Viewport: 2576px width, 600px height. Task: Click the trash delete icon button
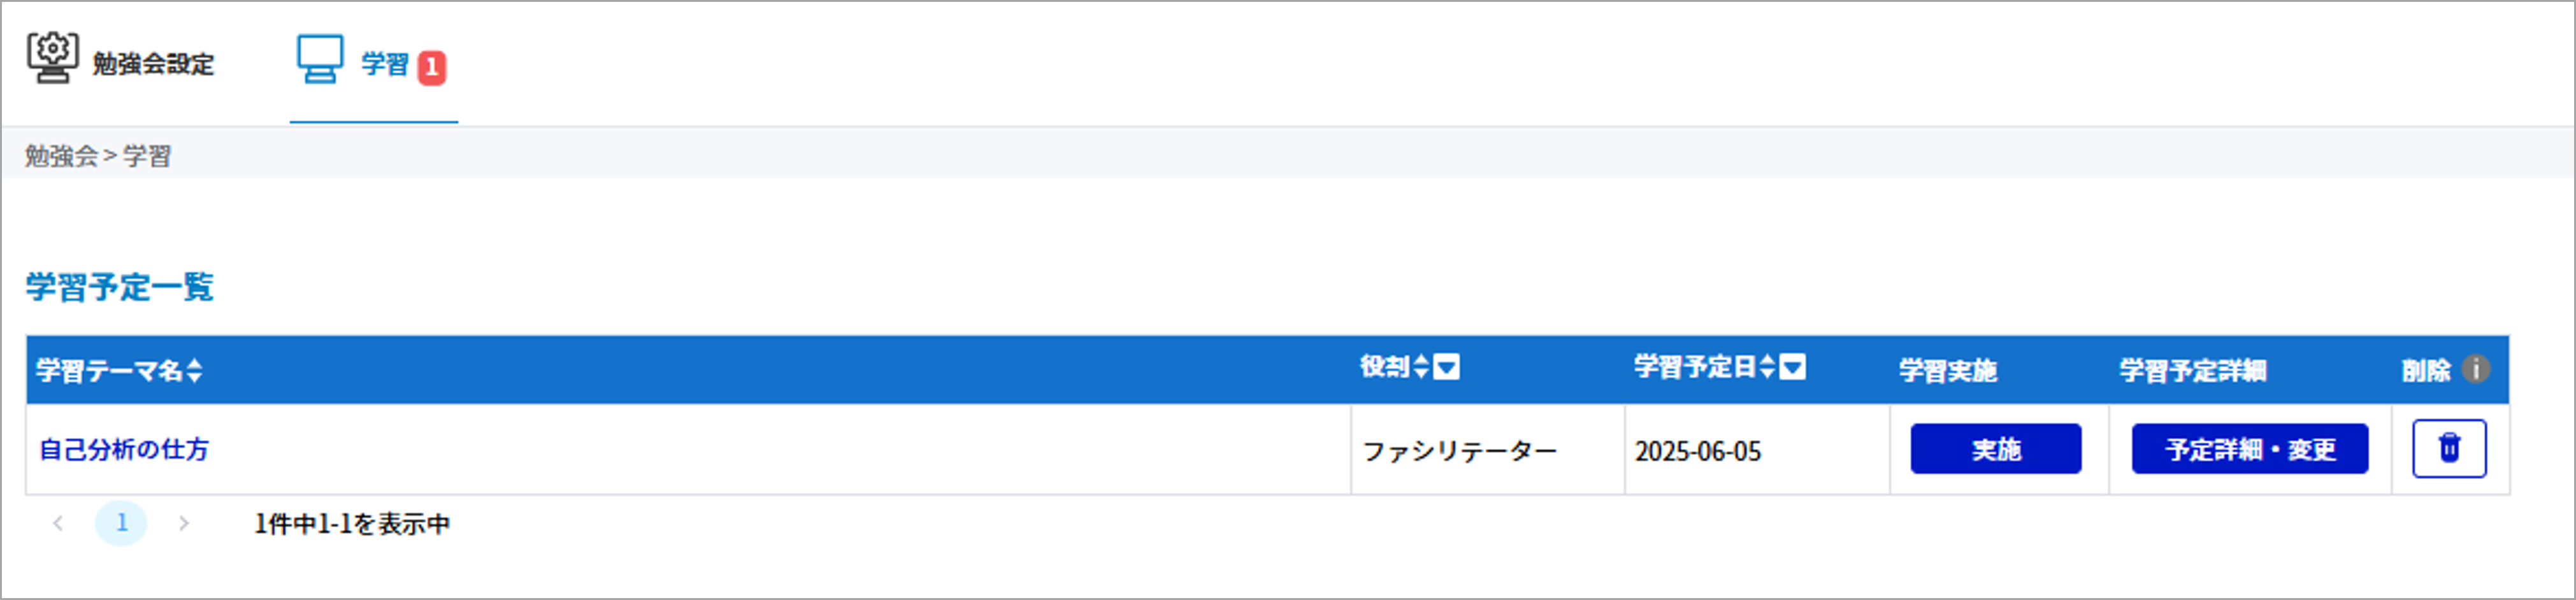2449,448
